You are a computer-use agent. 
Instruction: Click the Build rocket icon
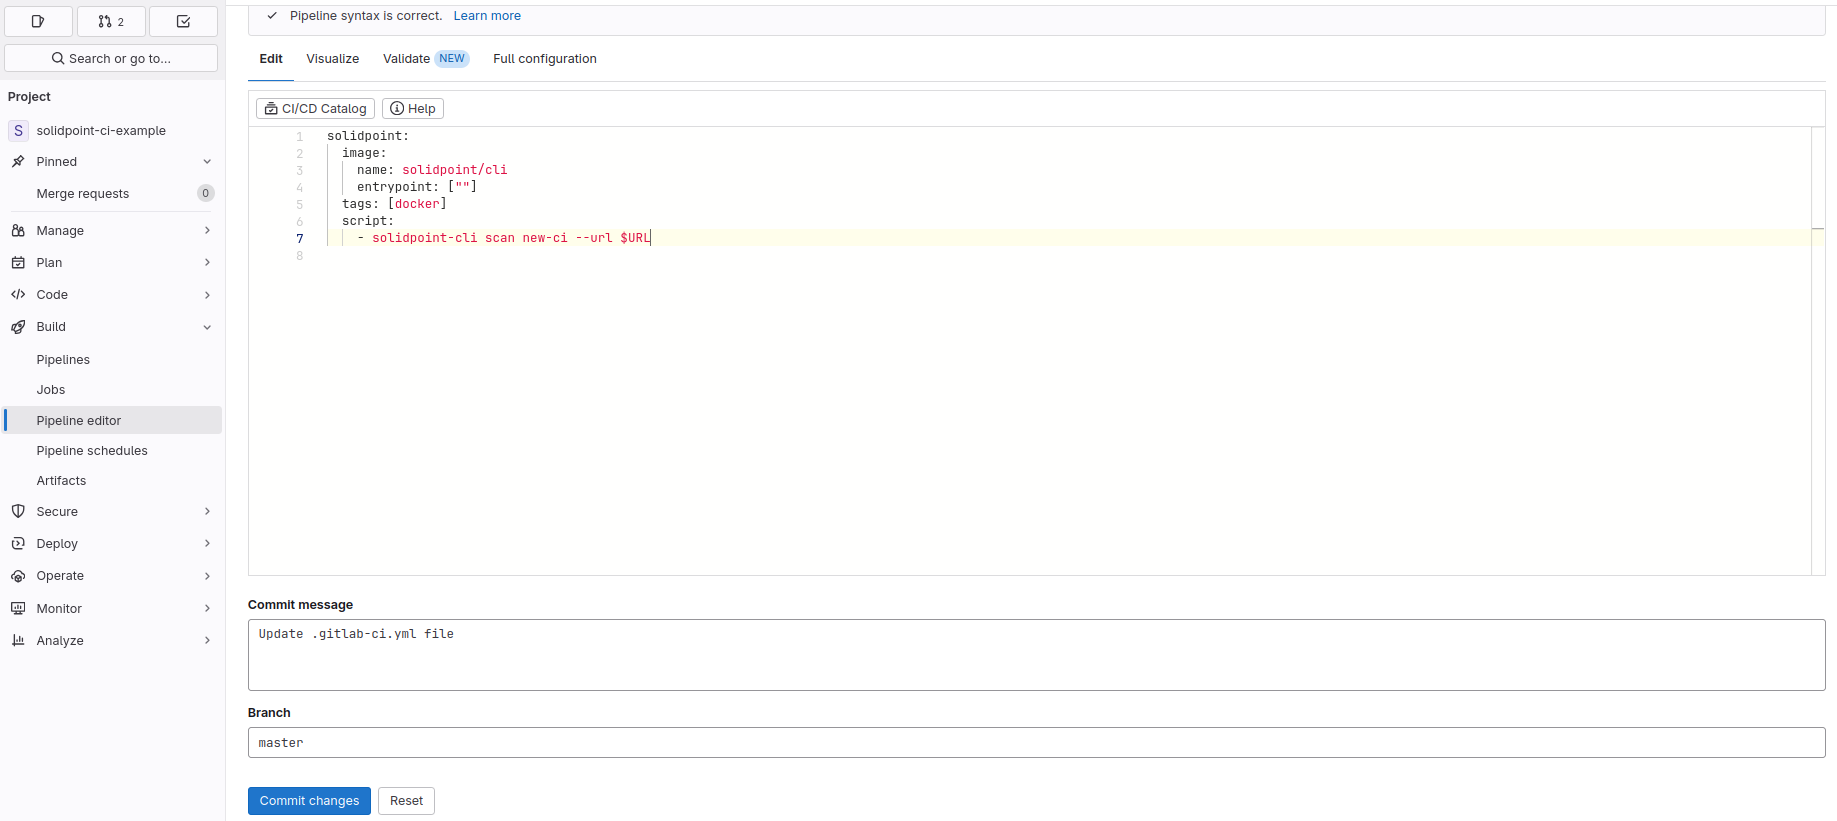(x=18, y=327)
